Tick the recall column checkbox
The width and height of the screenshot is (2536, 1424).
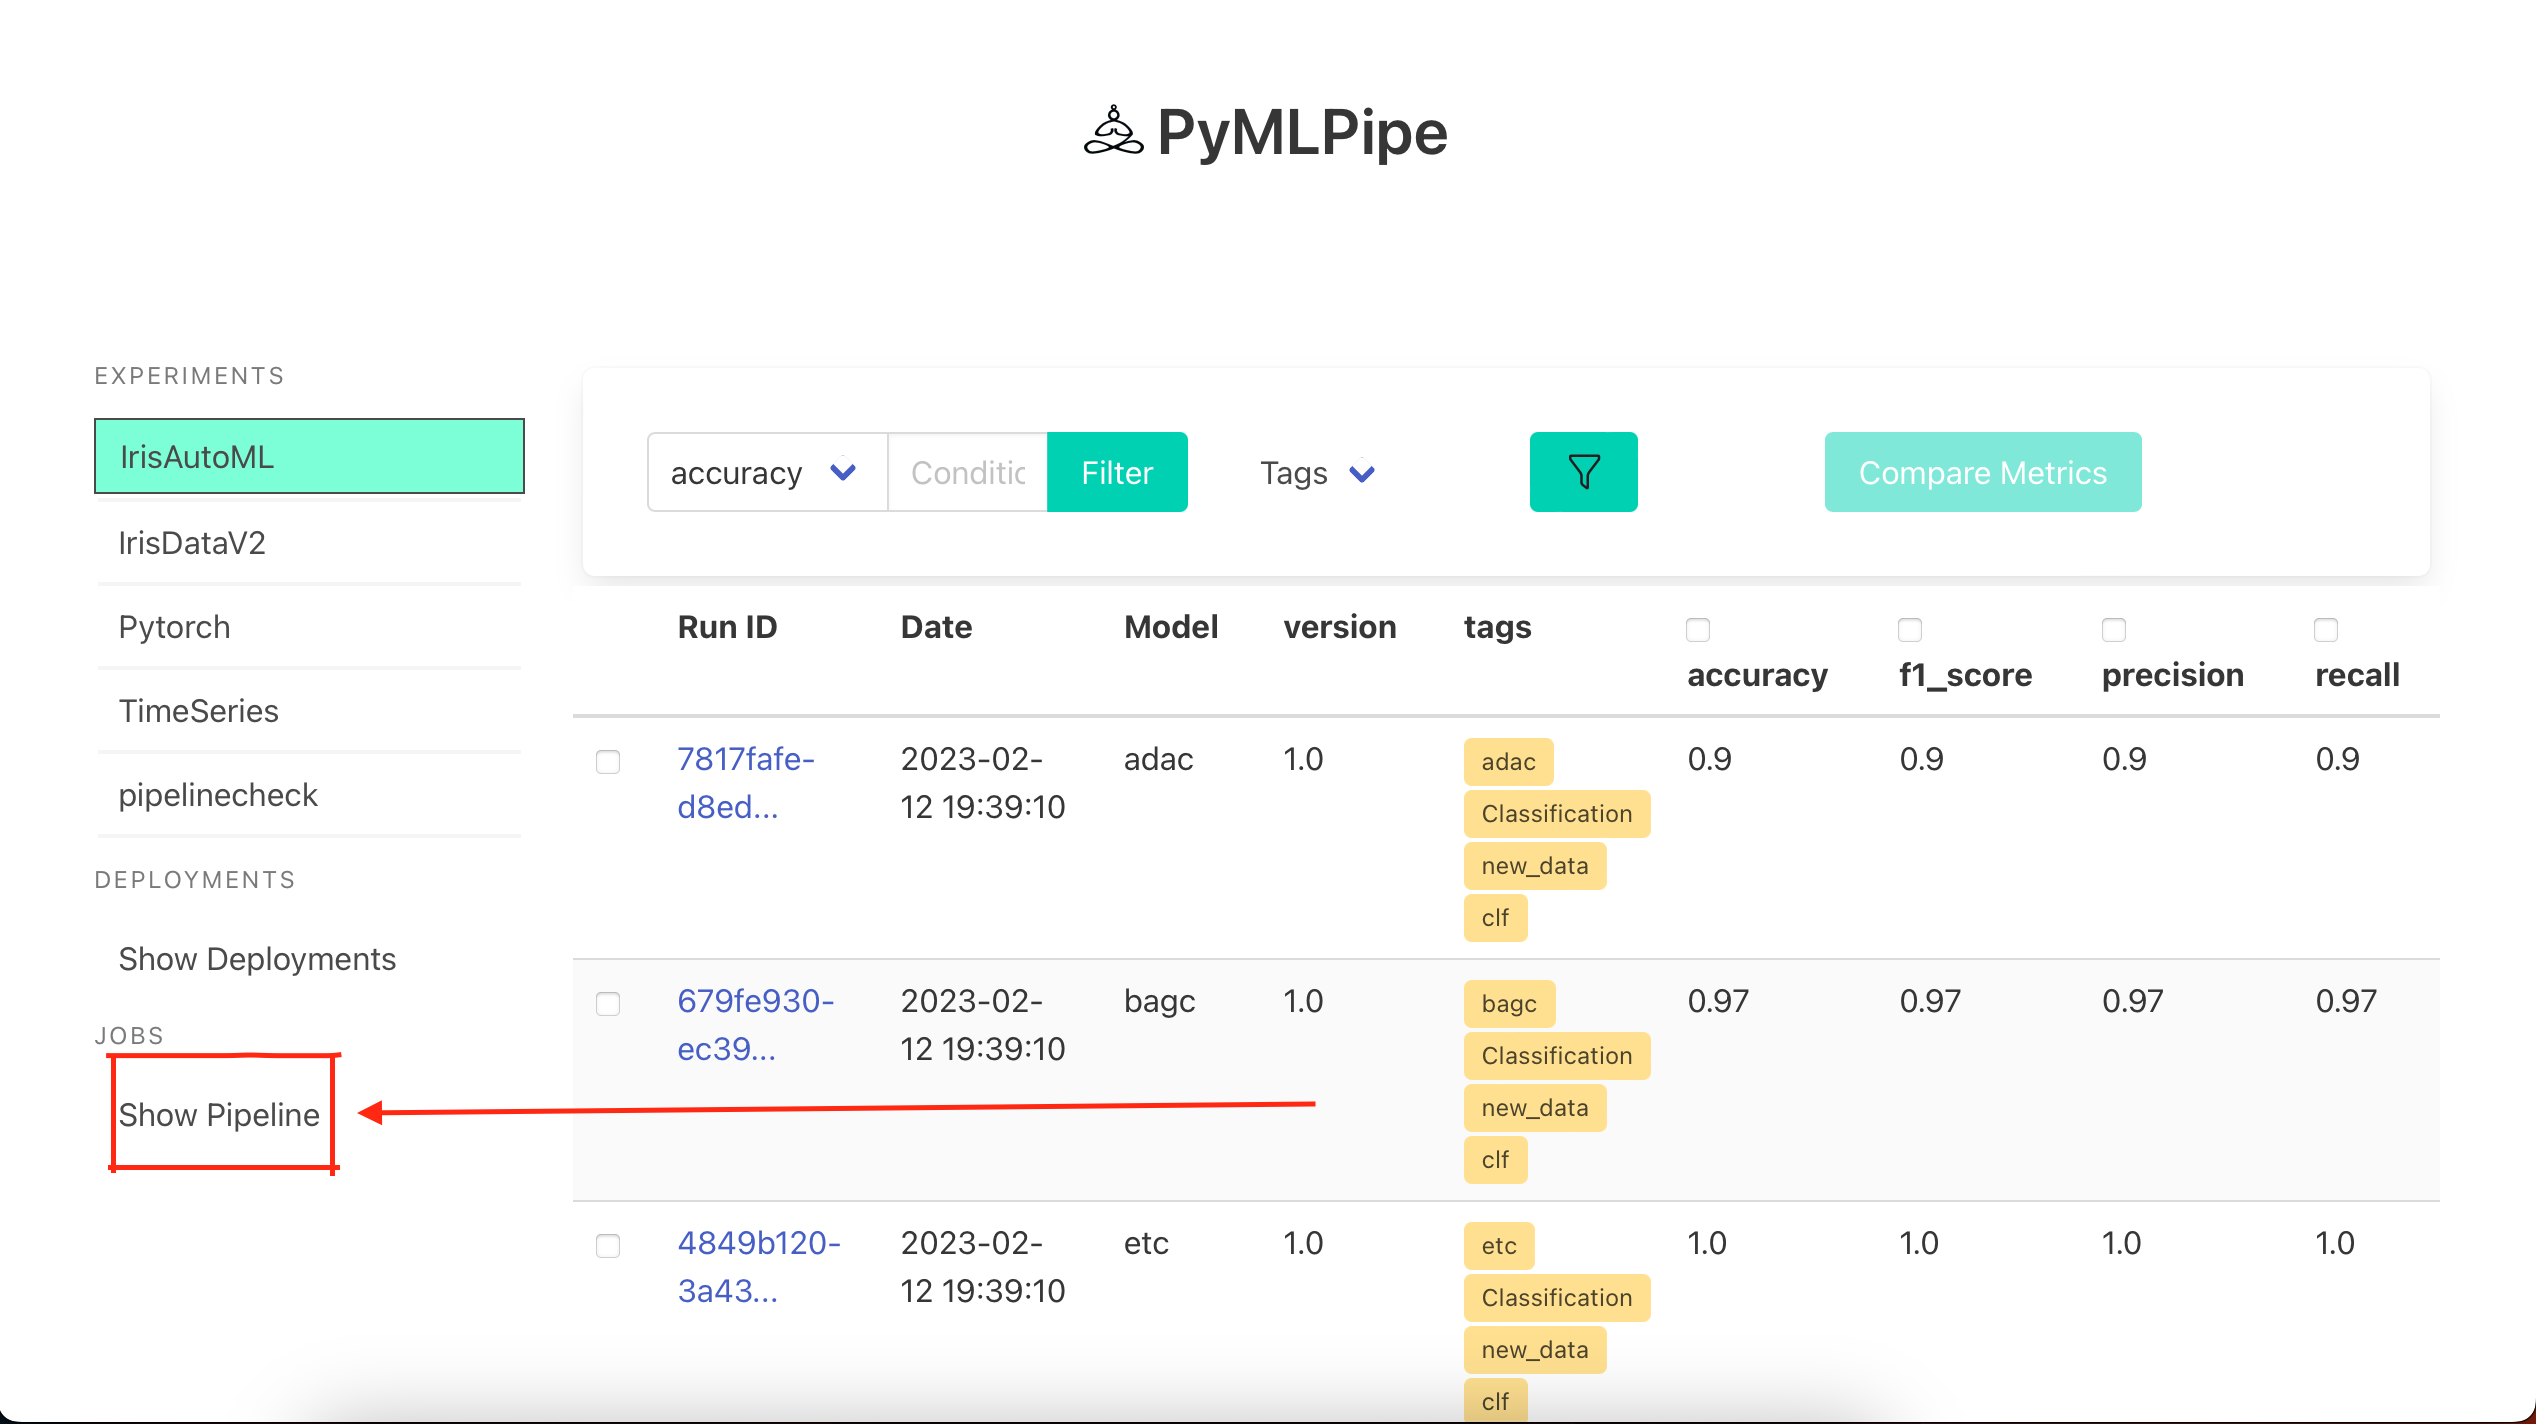(2325, 630)
